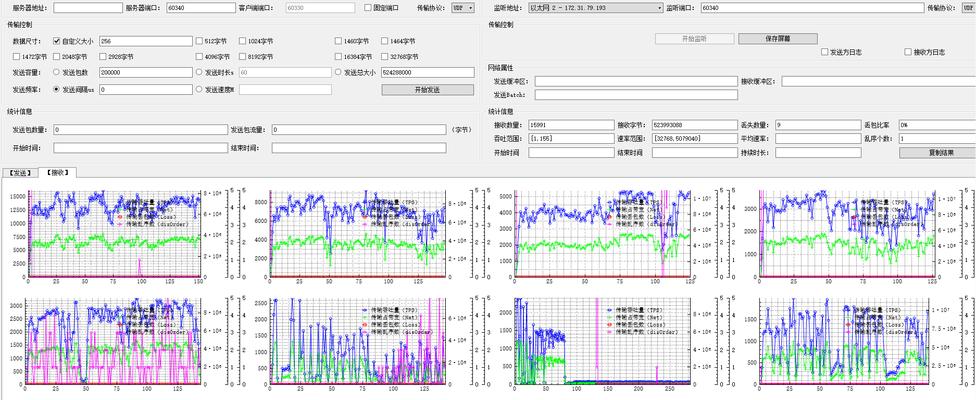The height and width of the screenshot is (400, 976).
Task: Click the 丢包比率 field showing 0%
Action: (937, 125)
